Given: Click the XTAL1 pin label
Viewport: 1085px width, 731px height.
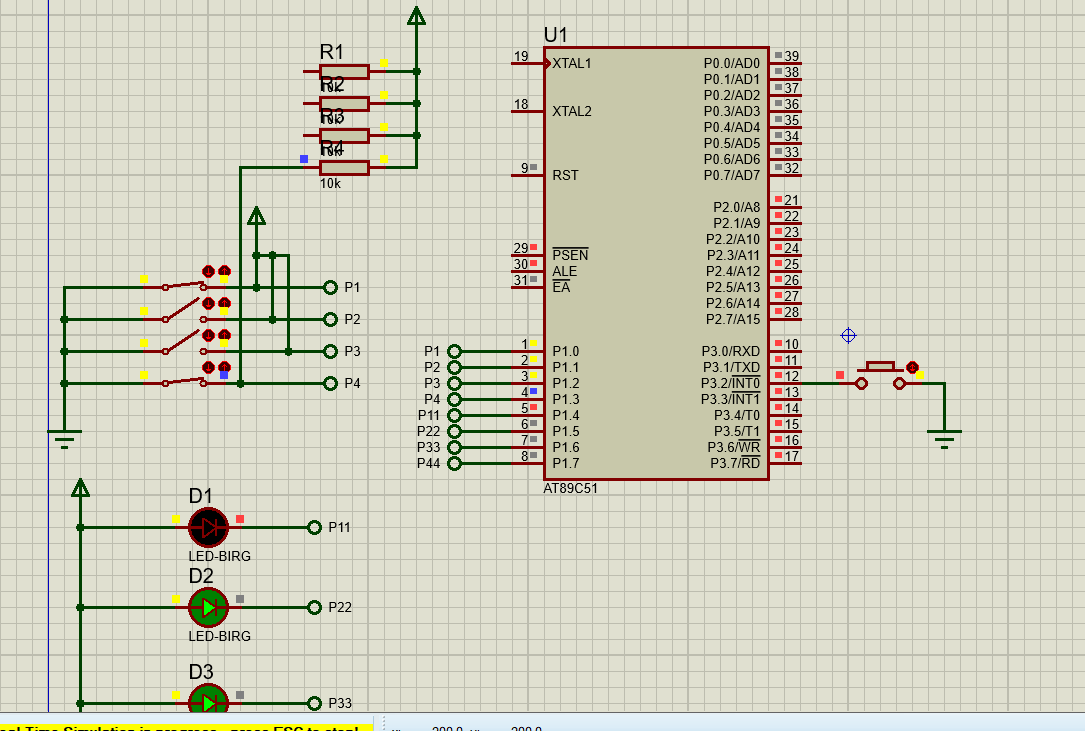Looking at the screenshot, I should (x=572, y=64).
